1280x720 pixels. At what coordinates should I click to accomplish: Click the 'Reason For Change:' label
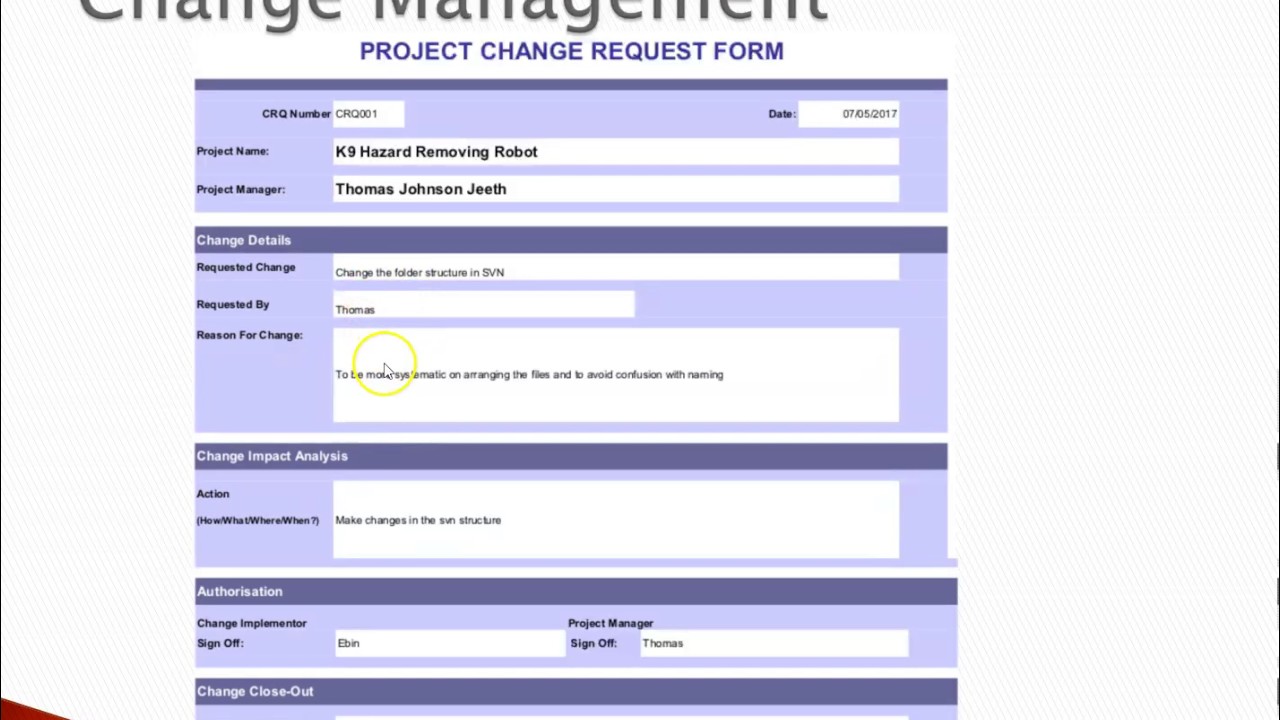tap(249, 335)
